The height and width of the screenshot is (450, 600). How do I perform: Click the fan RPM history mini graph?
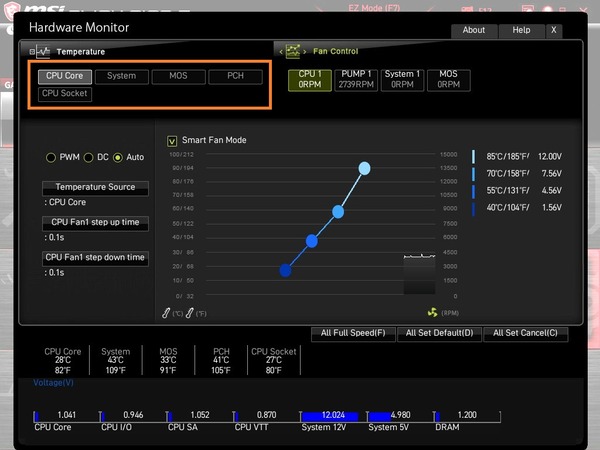tap(419, 273)
